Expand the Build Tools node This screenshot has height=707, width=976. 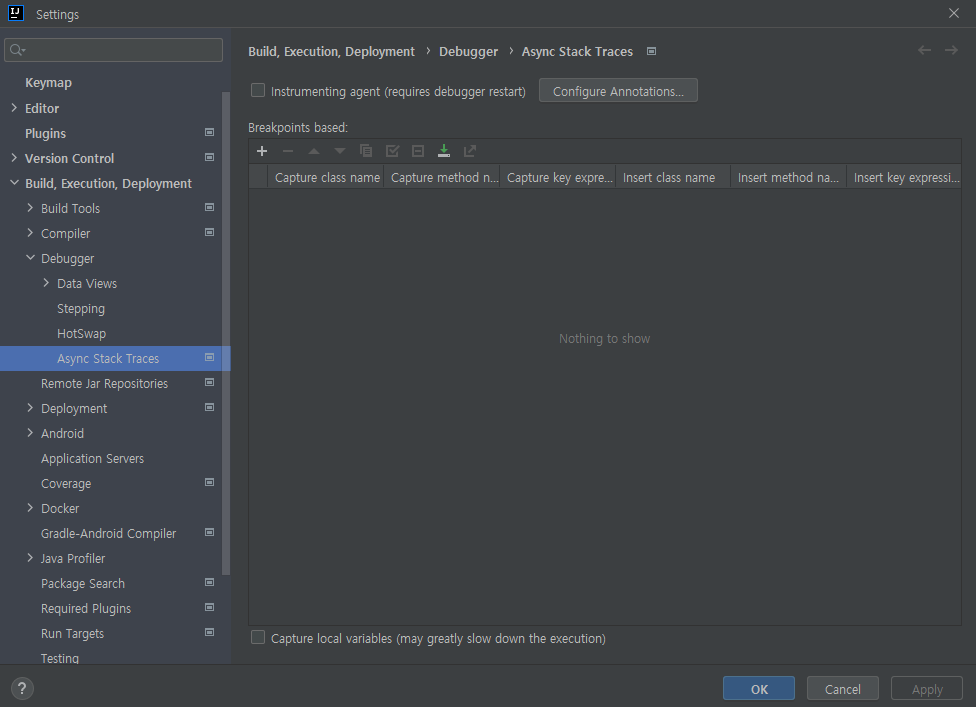(x=30, y=208)
